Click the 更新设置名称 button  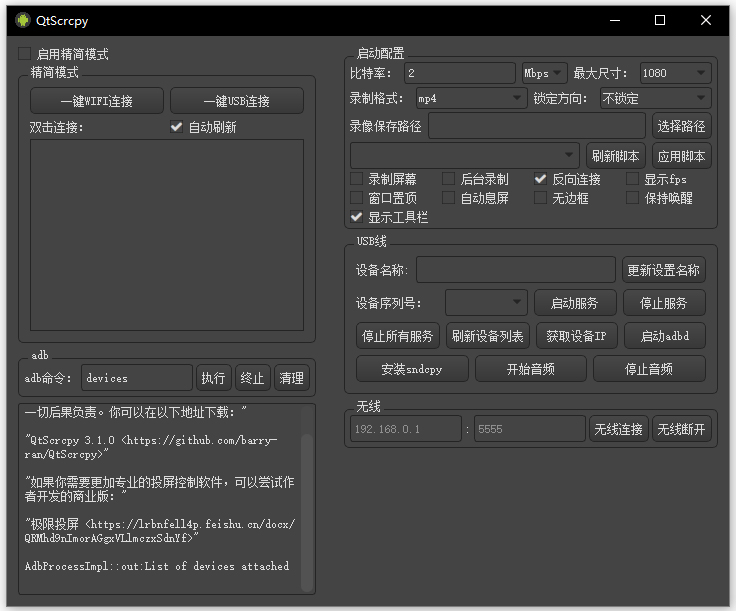[664, 270]
